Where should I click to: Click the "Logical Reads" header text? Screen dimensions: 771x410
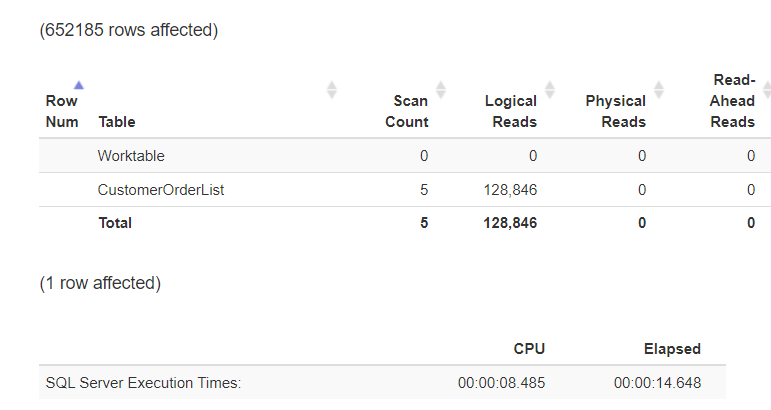coord(511,111)
